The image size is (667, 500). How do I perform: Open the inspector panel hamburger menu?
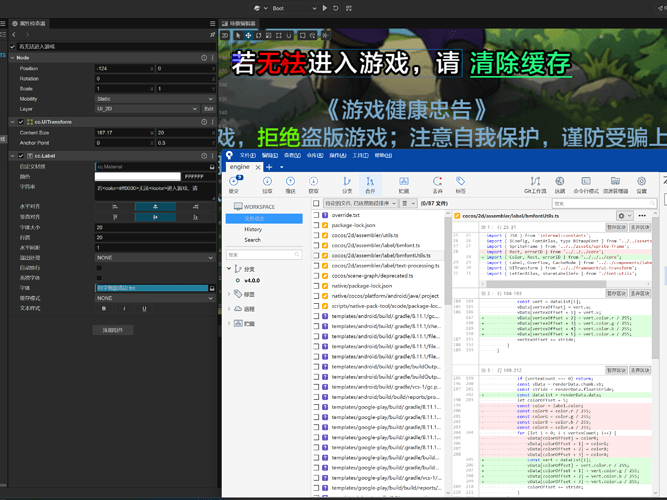(212, 23)
